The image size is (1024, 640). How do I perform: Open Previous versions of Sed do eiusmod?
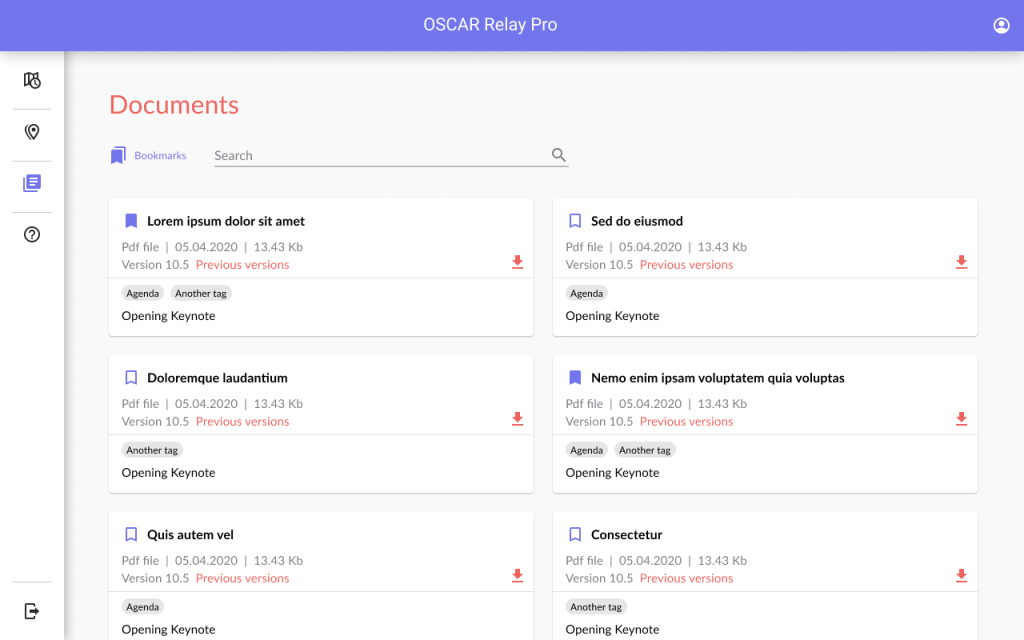point(686,264)
